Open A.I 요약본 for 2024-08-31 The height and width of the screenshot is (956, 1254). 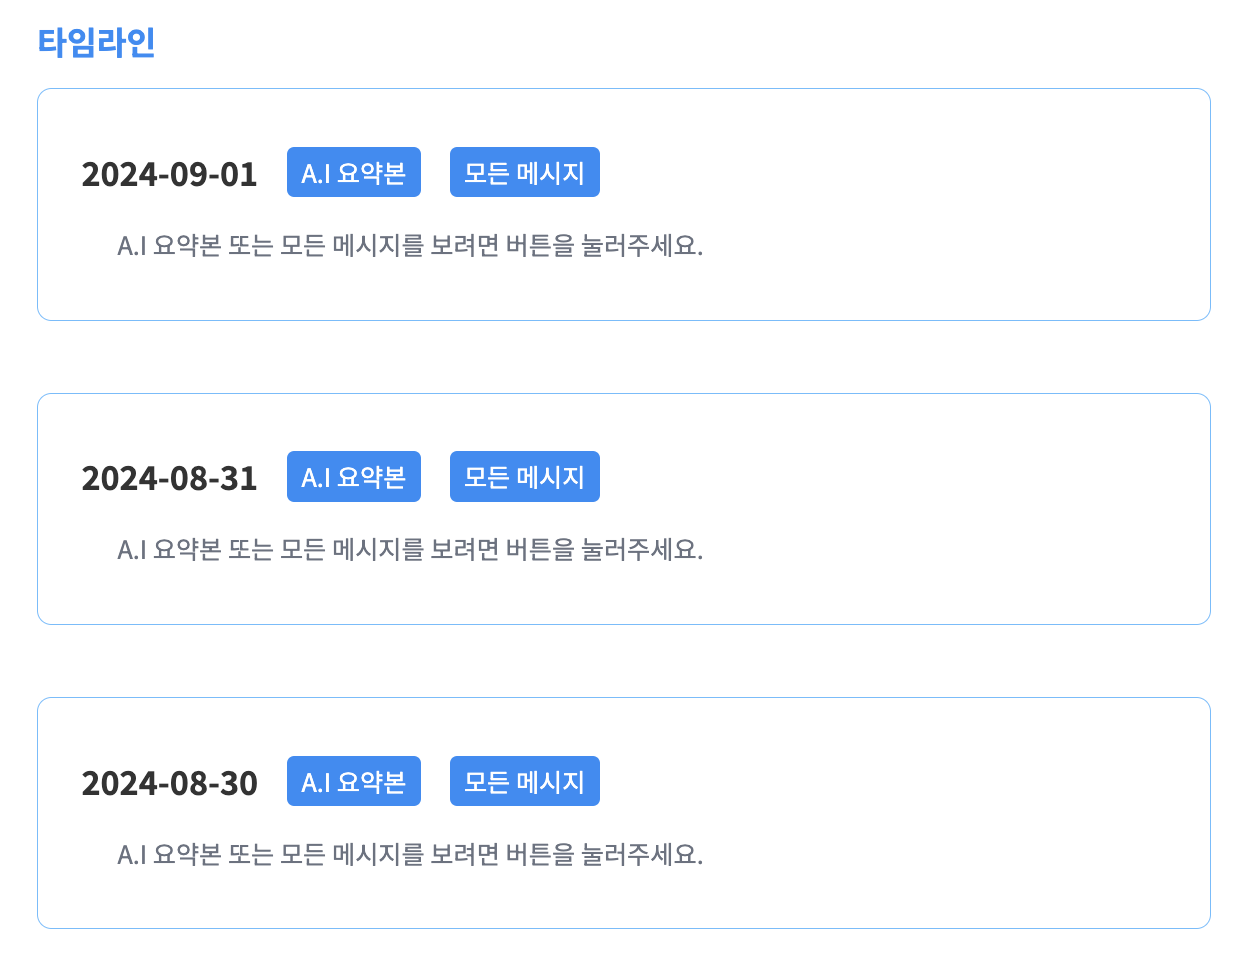[x=353, y=477]
